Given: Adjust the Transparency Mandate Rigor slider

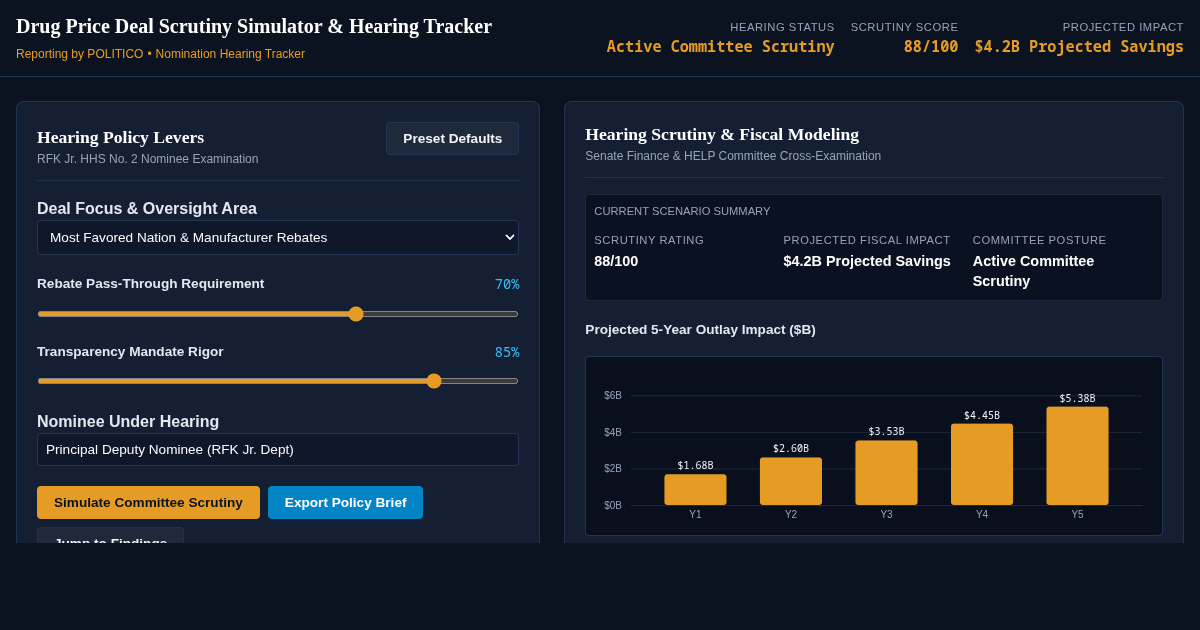Looking at the screenshot, I should [x=278, y=381].
